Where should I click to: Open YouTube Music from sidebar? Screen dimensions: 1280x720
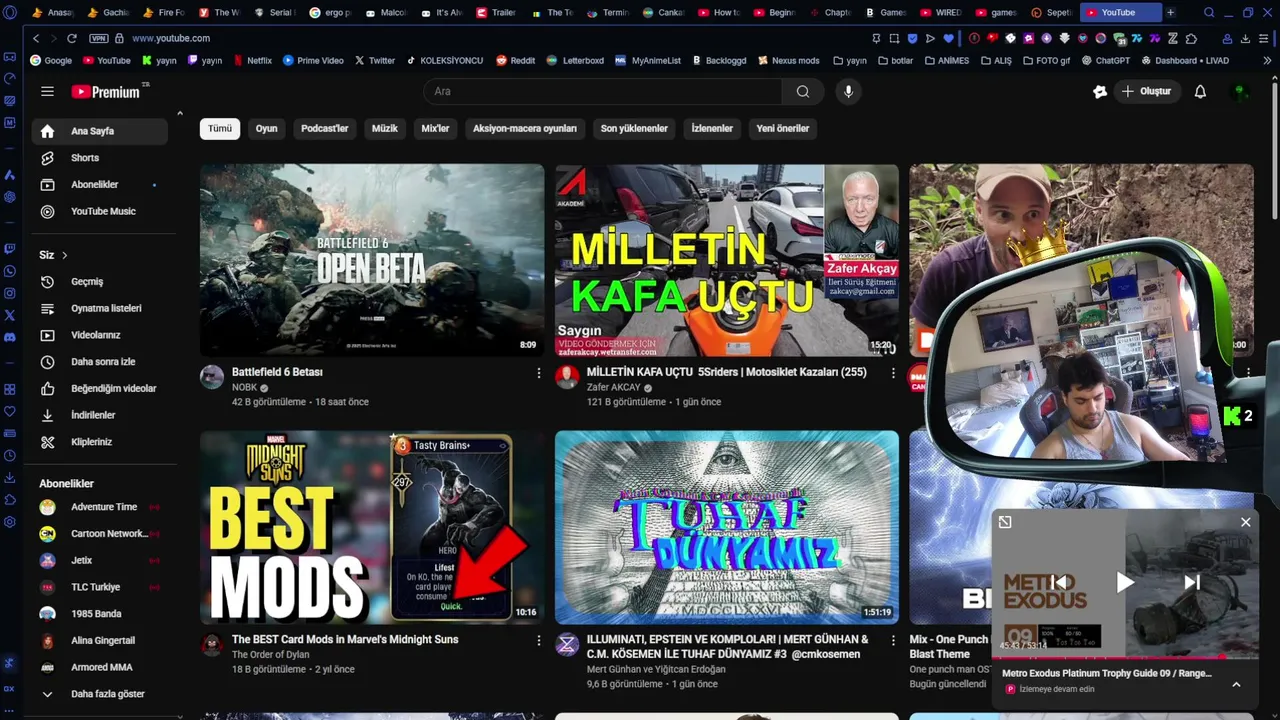[x=99, y=211]
